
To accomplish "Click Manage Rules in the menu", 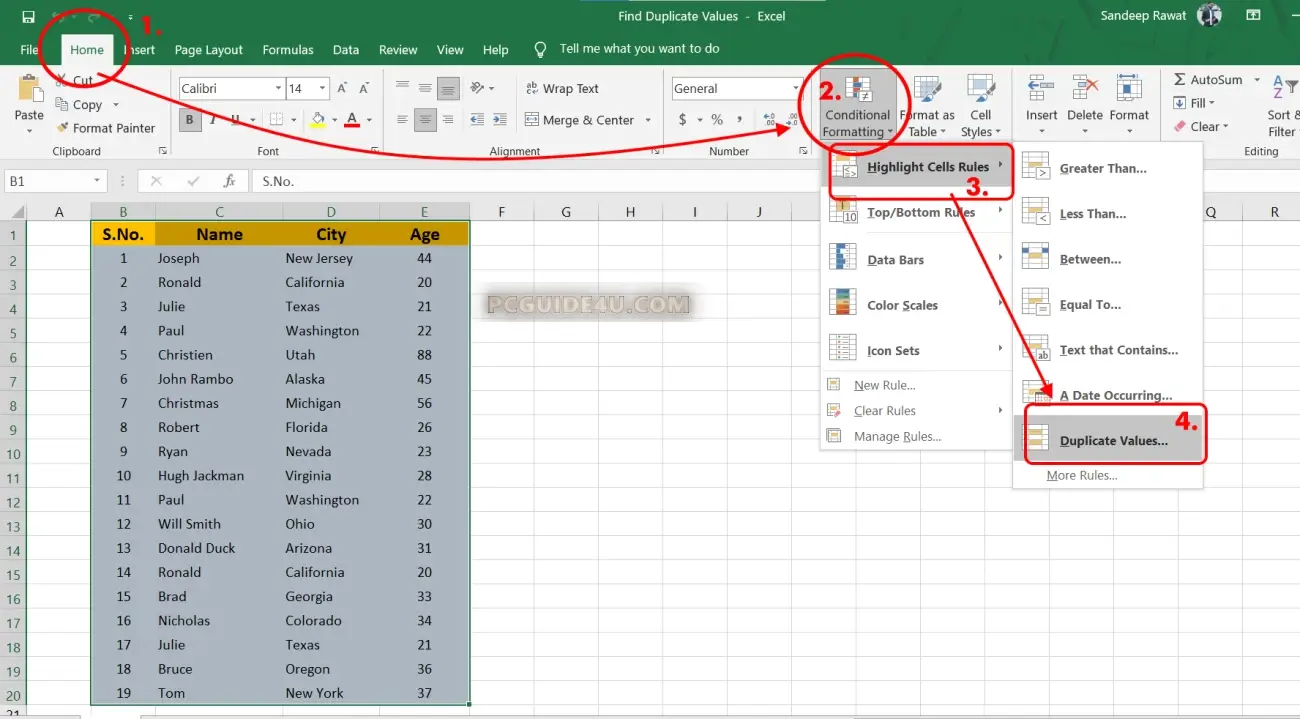I will [x=897, y=436].
